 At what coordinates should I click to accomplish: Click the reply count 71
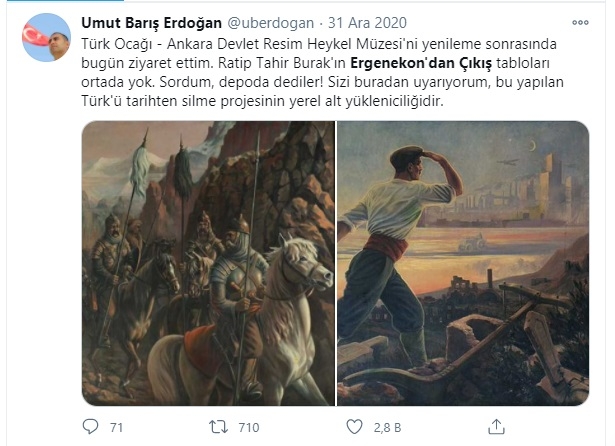click(116, 427)
